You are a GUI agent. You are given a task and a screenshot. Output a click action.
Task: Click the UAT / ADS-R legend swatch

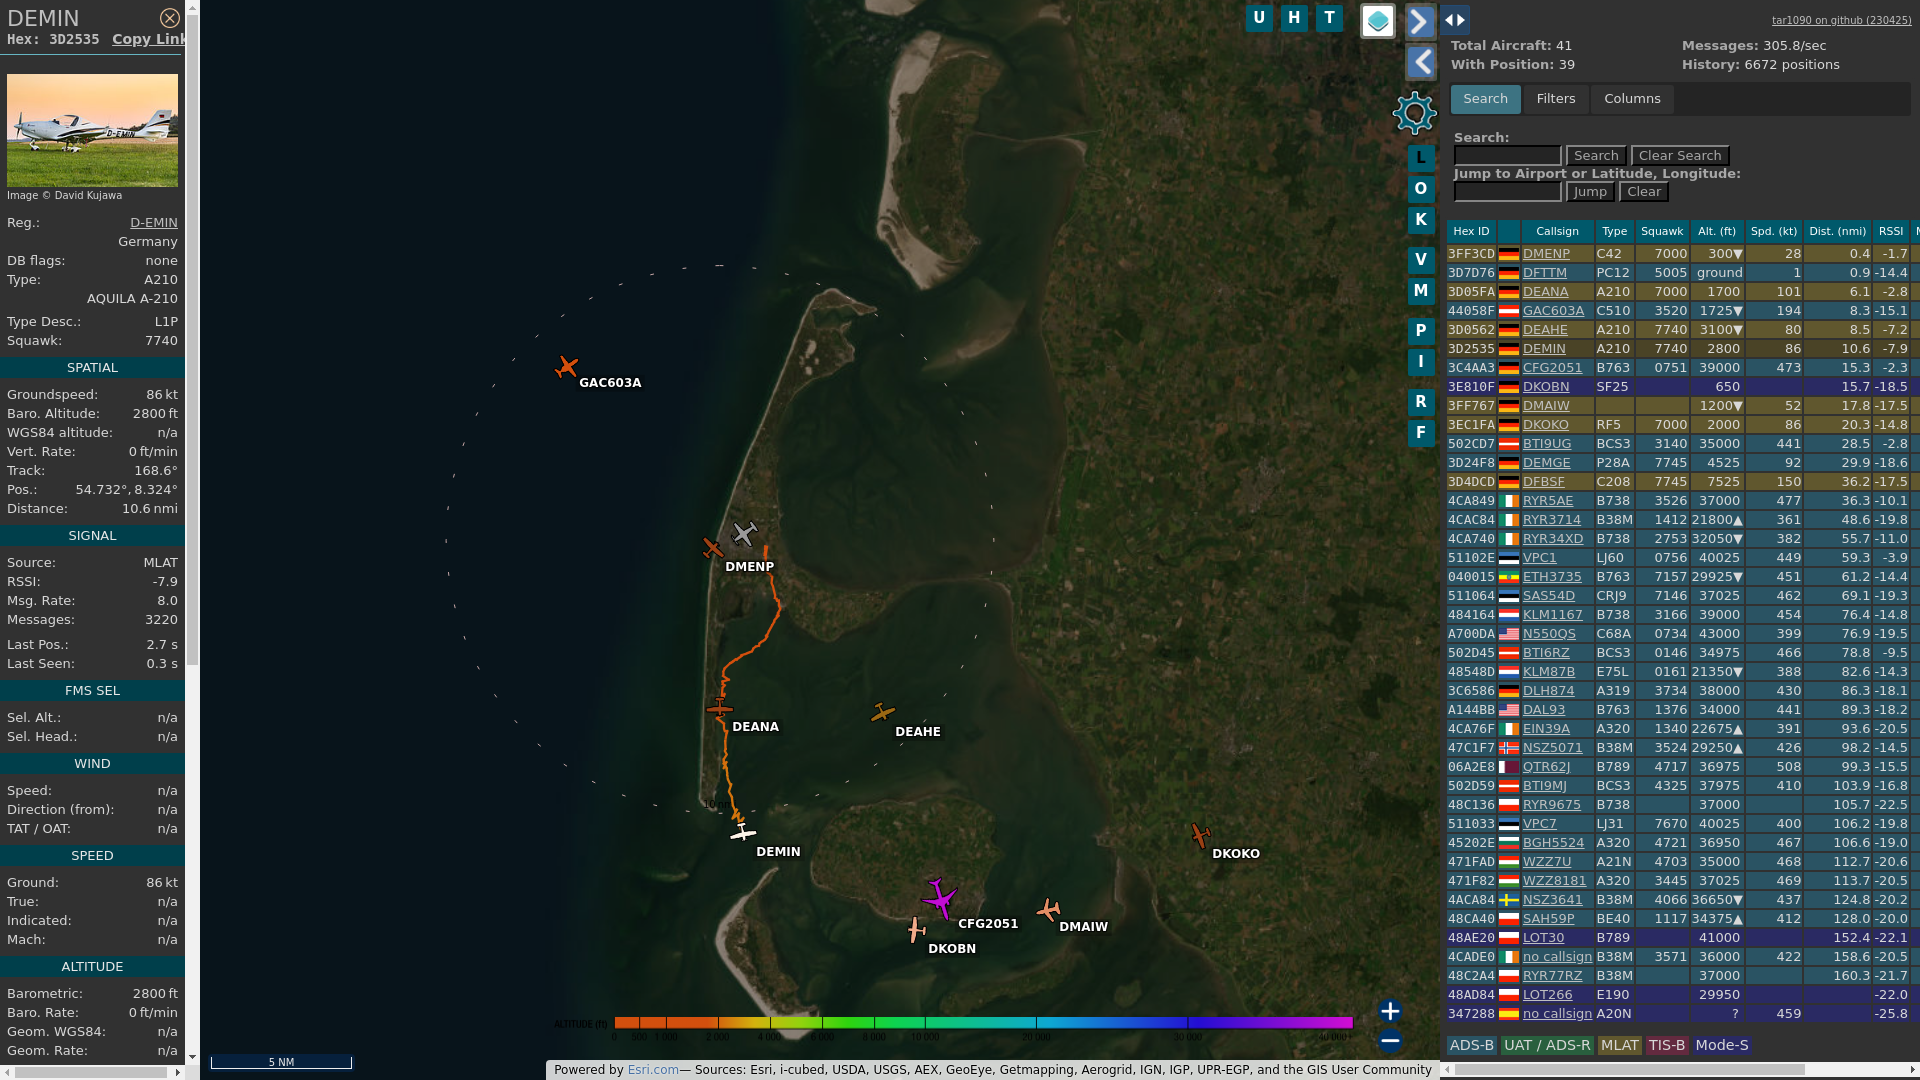point(1546,1045)
